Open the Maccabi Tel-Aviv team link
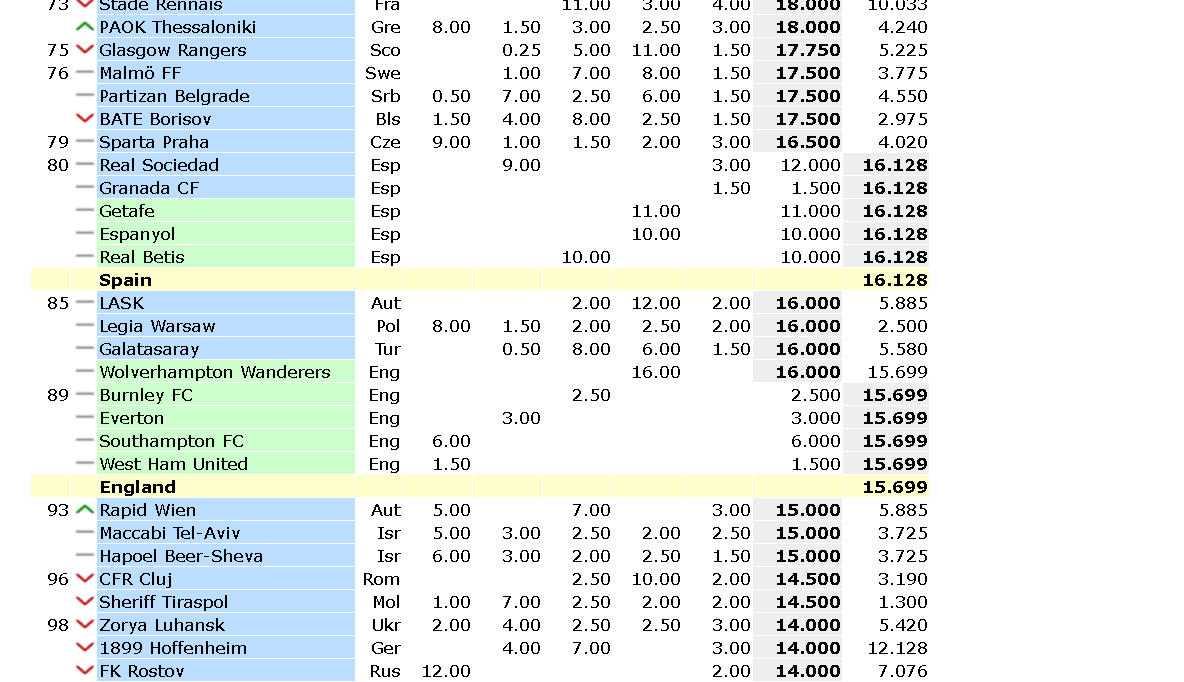The image size is (1184, 682). click(170, 533)
